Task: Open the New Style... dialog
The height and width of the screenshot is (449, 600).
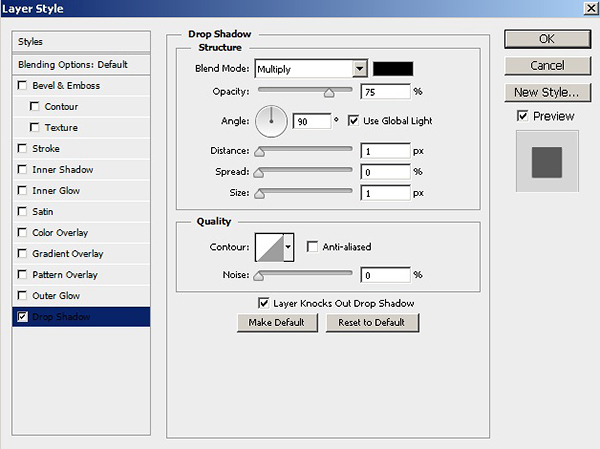Action: click(x=548, y=92)
